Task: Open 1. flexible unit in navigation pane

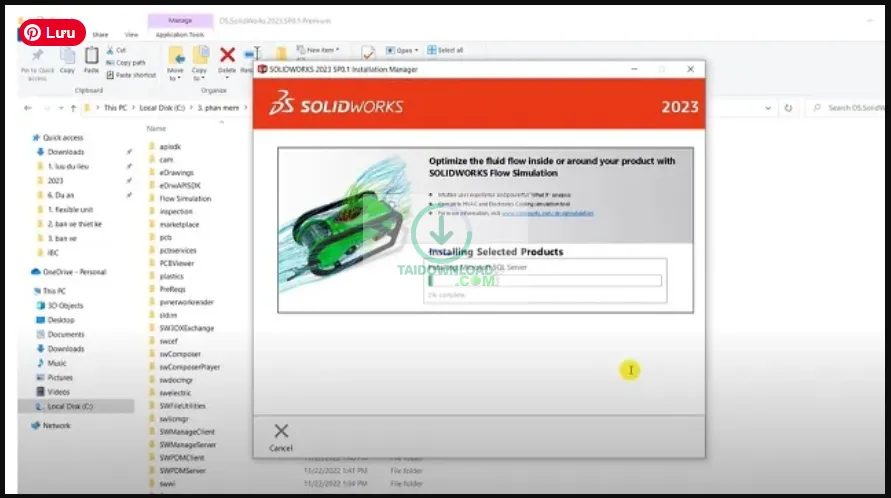Action: tap(70, 210)
